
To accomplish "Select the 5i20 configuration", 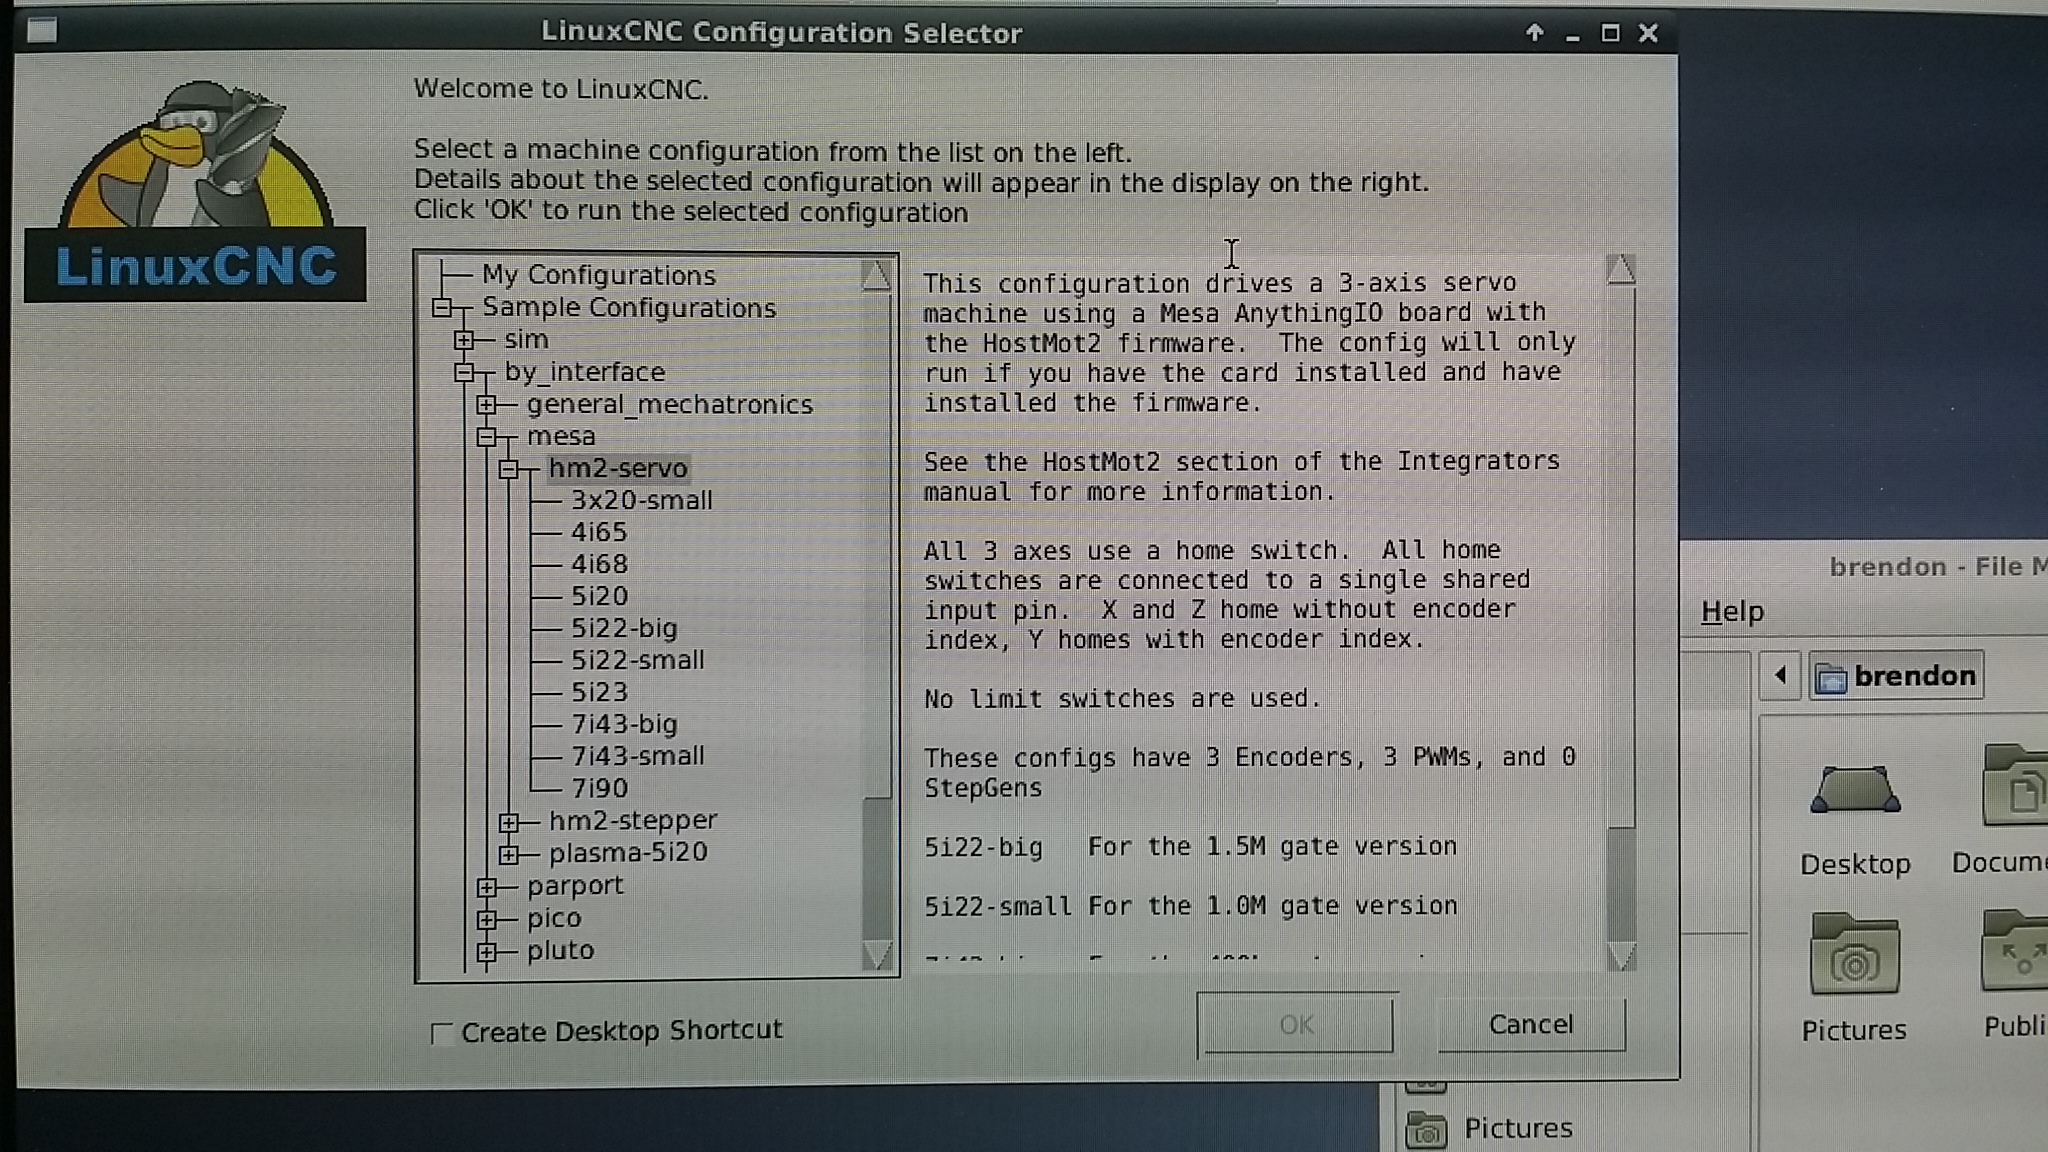I will click(599, 596).
